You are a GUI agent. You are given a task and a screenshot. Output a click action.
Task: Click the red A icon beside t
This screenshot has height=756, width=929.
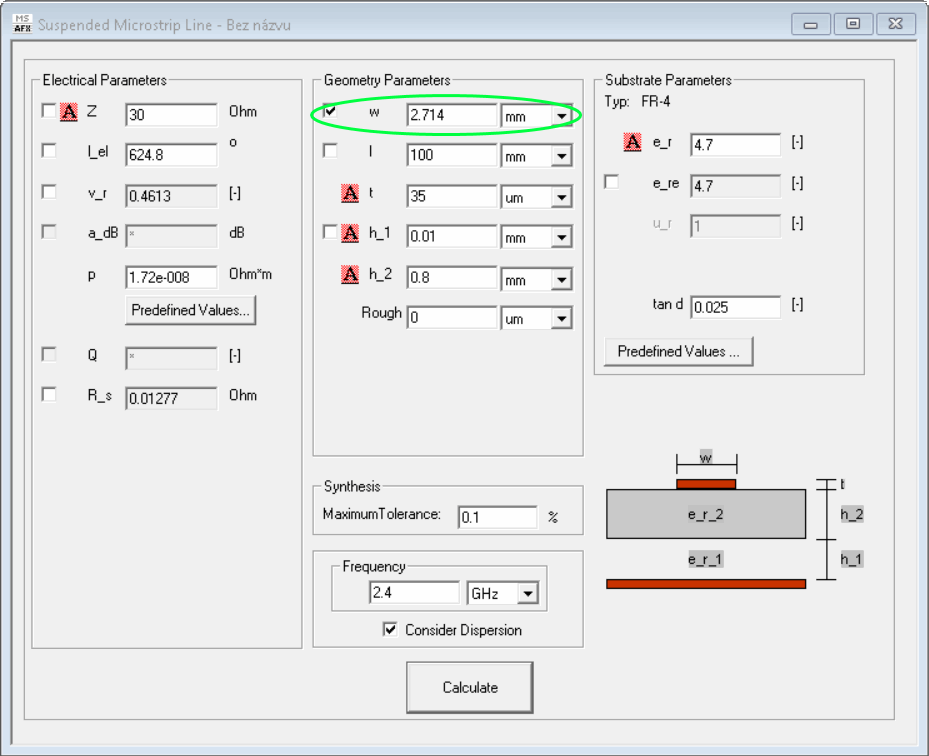(x=350, y=193)
